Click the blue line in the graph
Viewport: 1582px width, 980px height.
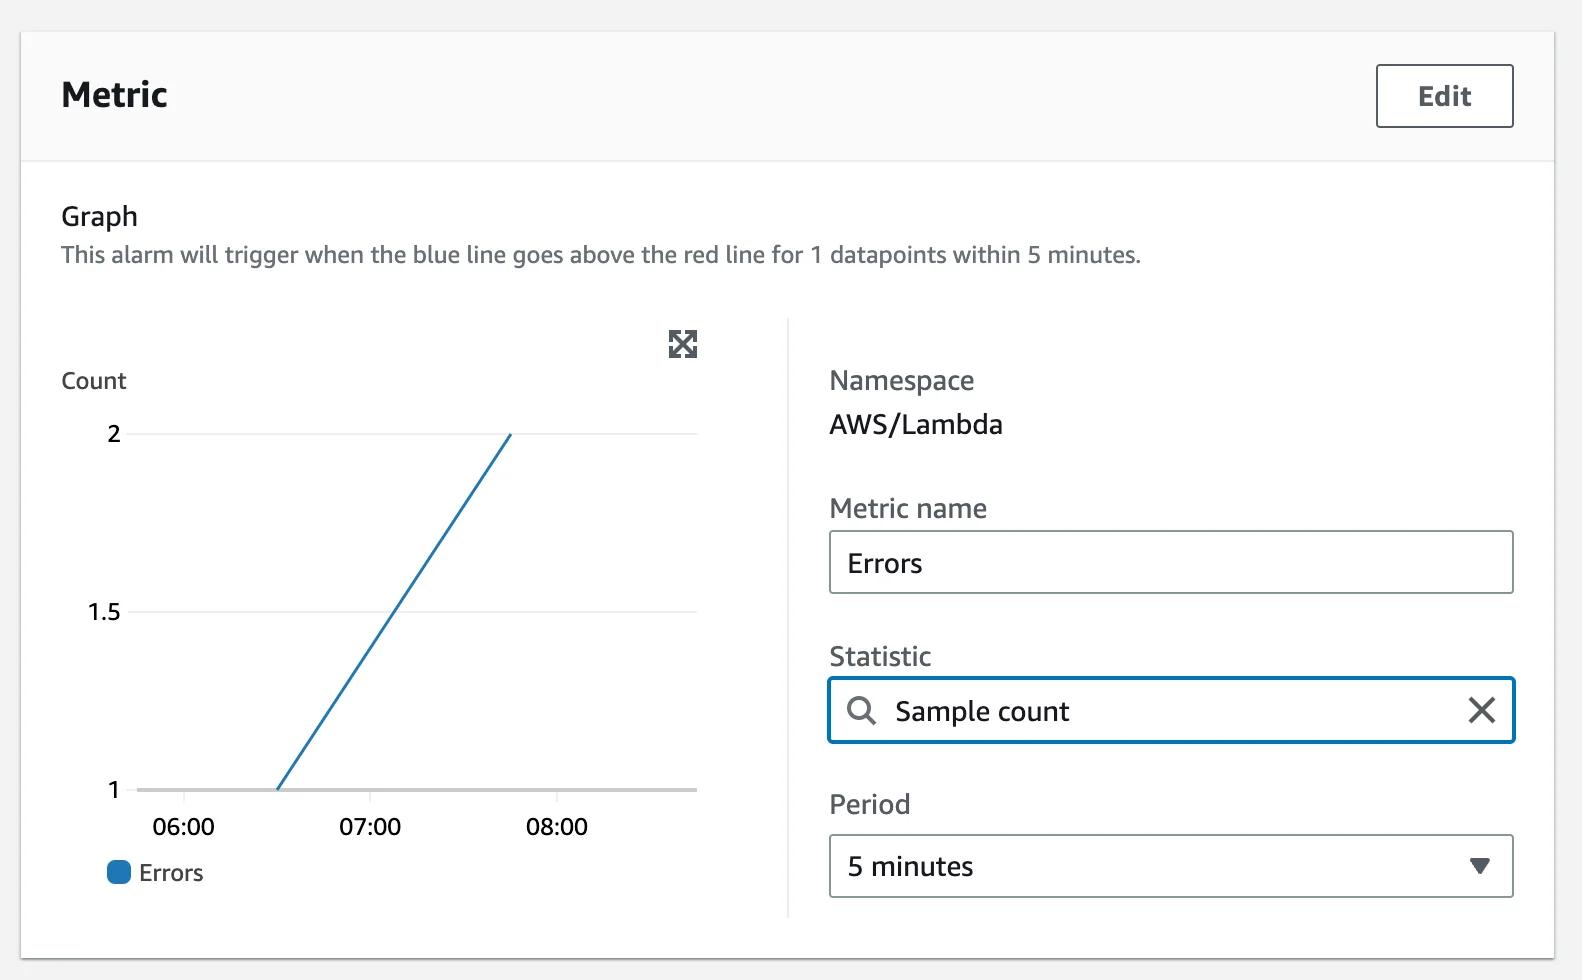(x=394, y=611)
